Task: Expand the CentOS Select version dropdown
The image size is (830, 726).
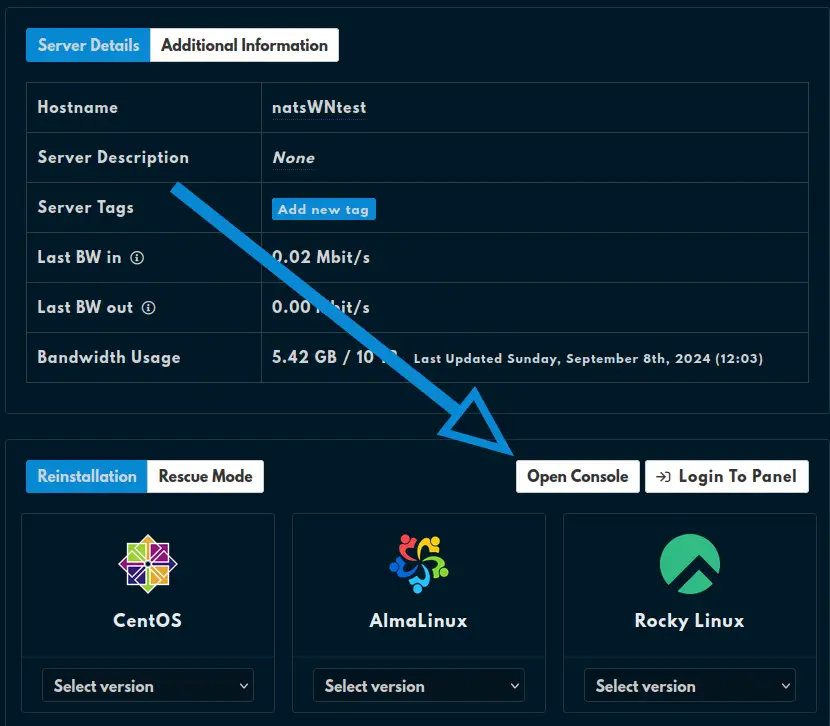Action: pyautogui.click(x=147, y=686)
